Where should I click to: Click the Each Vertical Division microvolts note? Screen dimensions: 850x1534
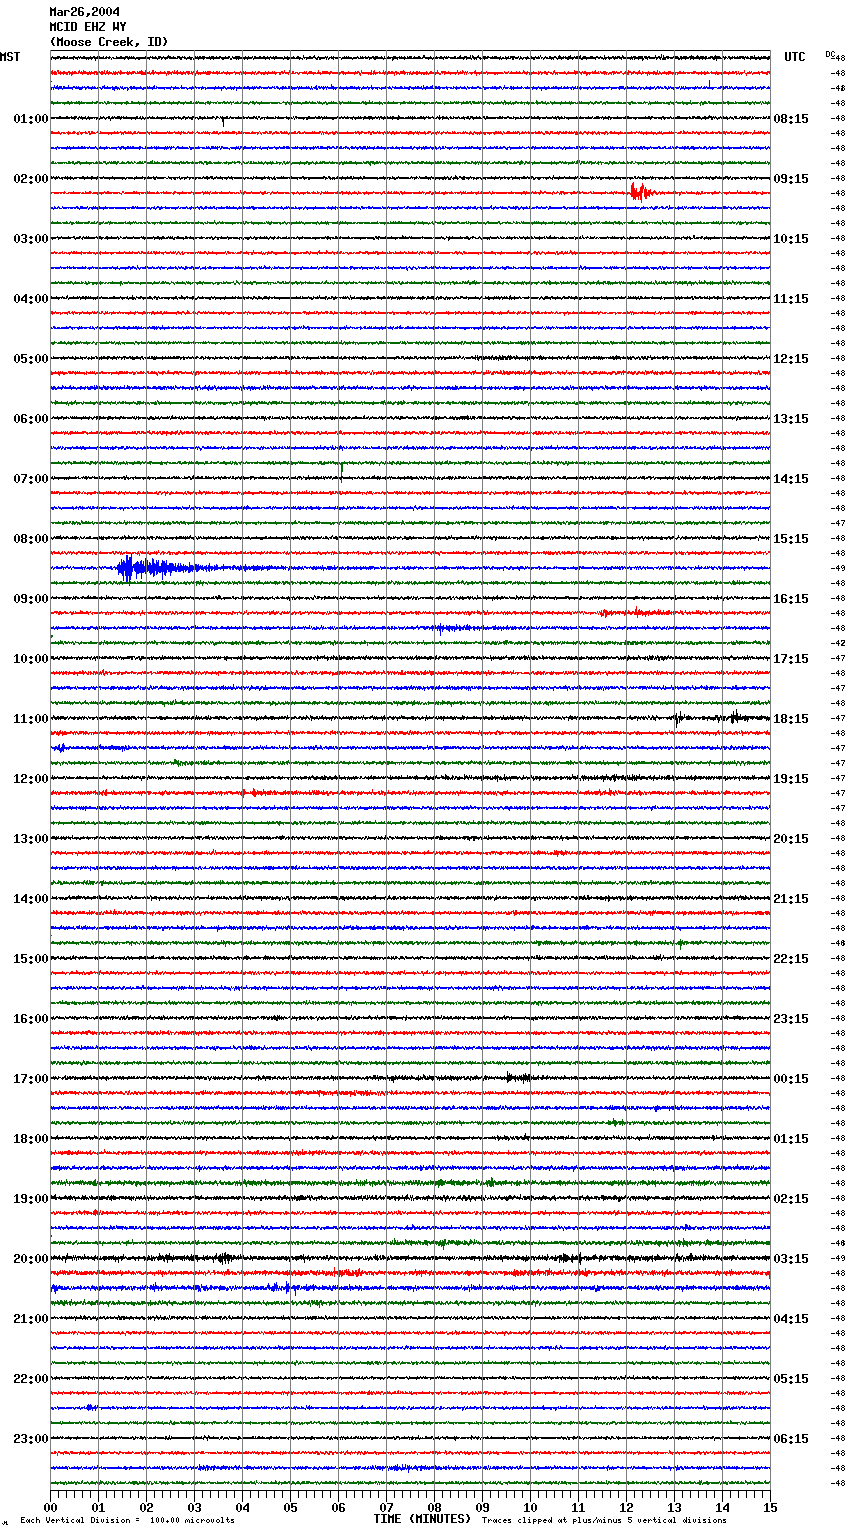[127, 1520]
